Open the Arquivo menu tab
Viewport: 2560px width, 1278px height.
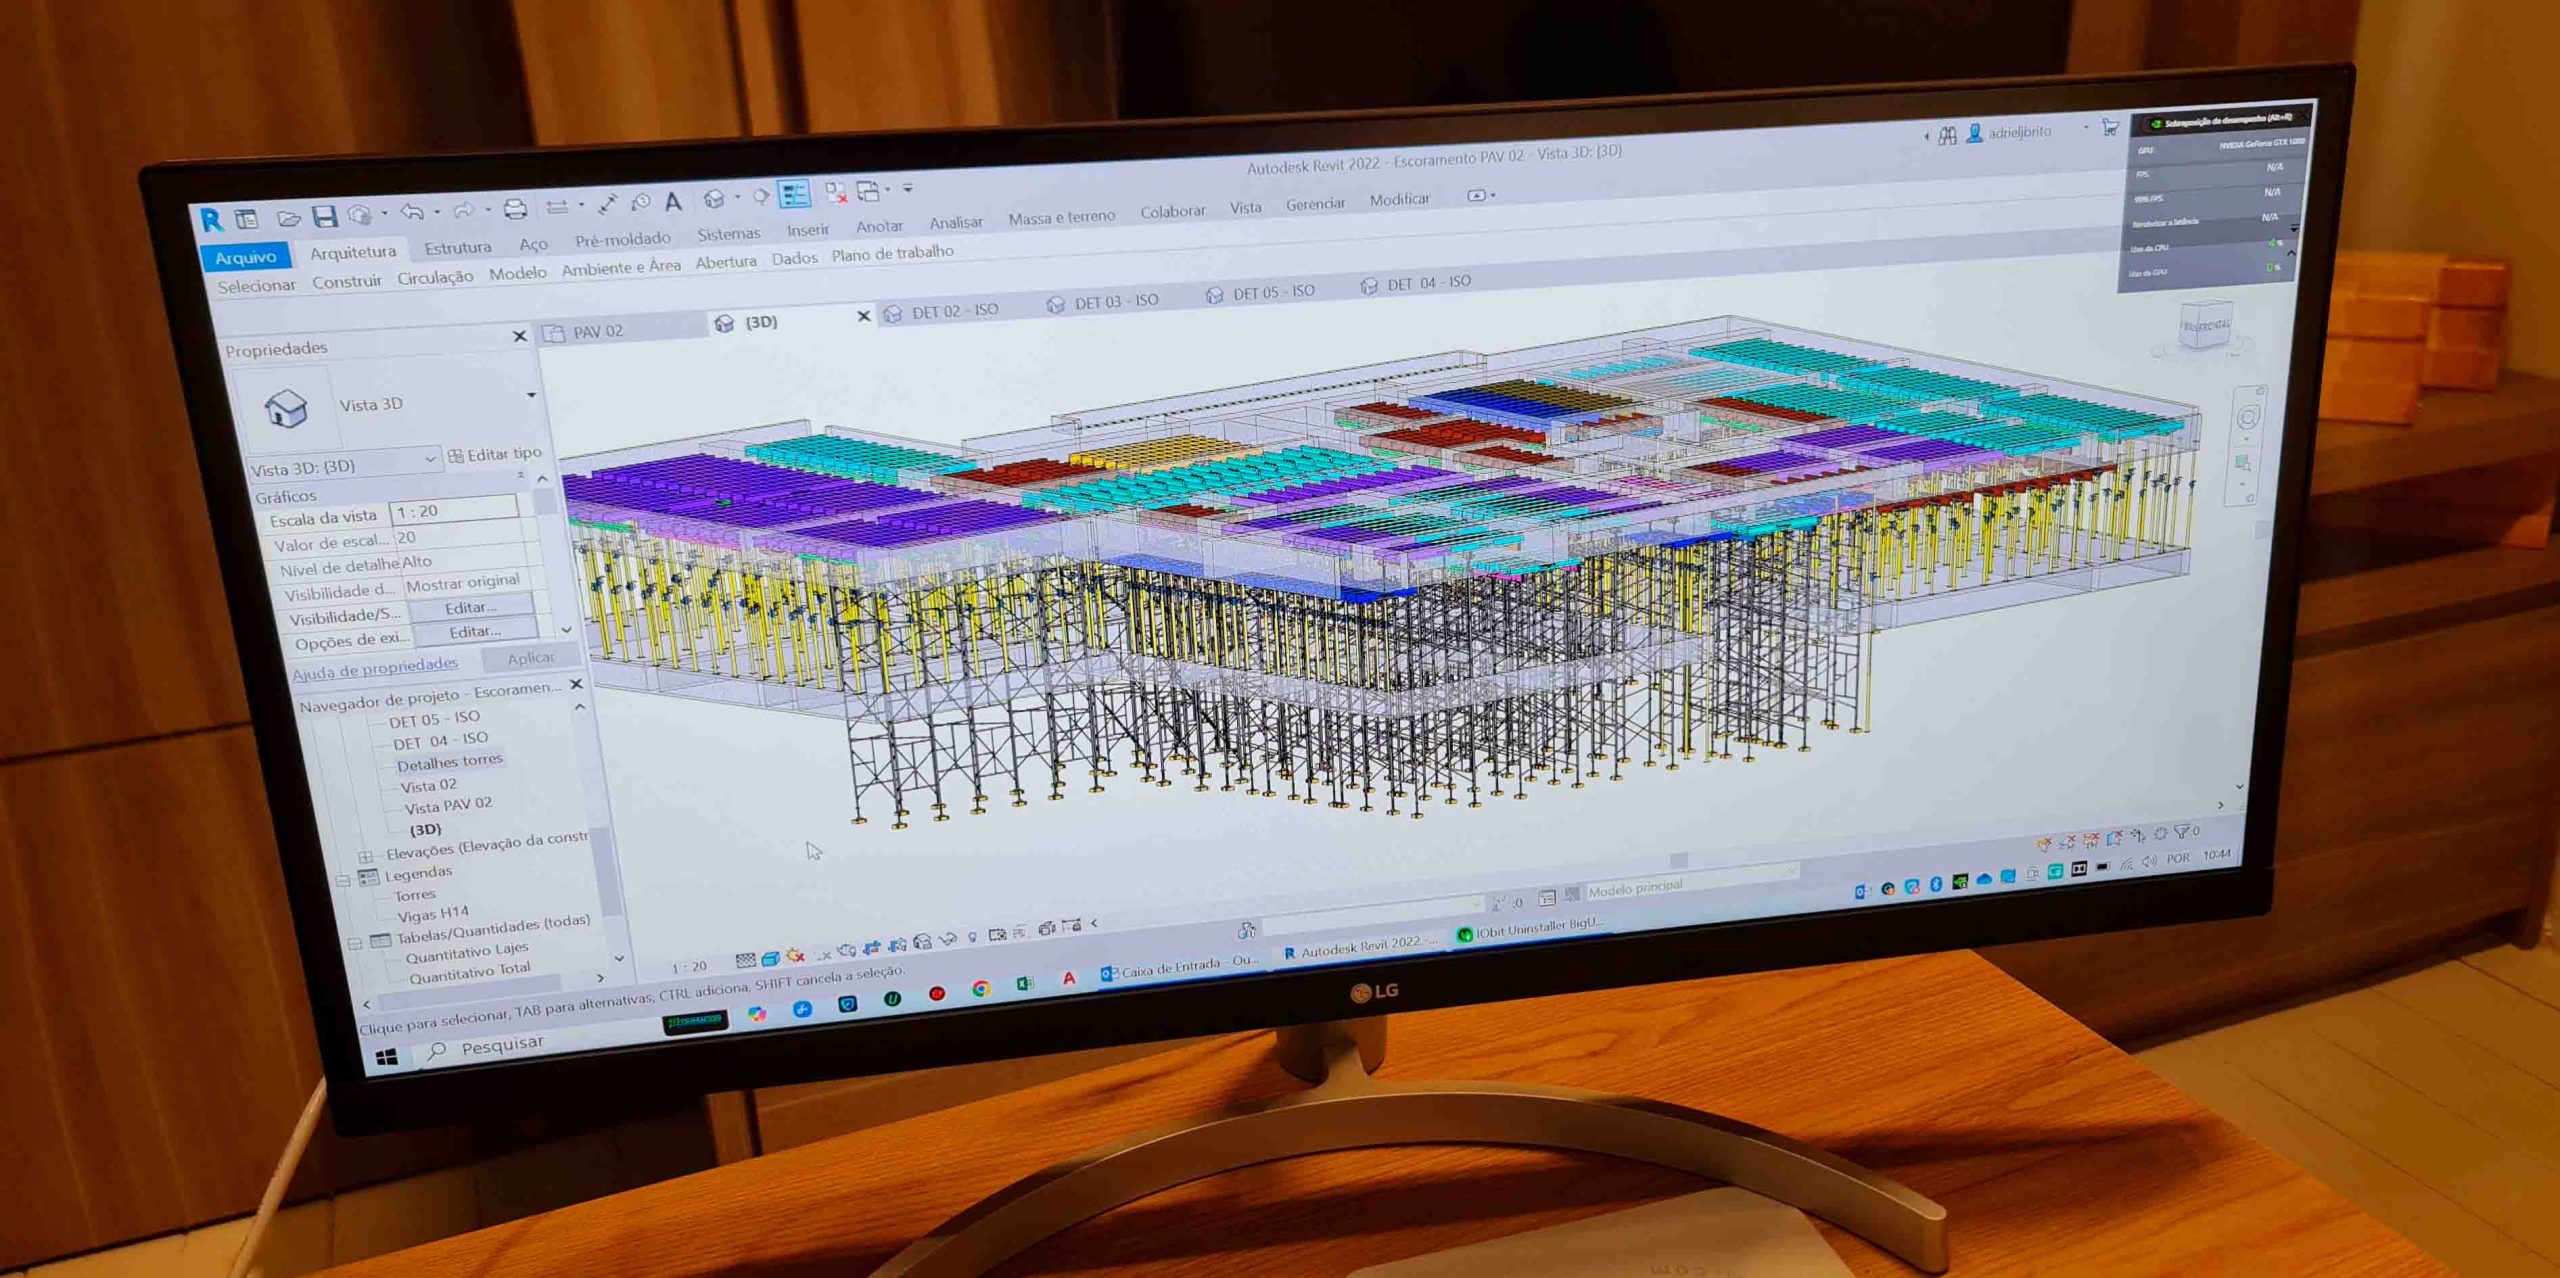245,257
